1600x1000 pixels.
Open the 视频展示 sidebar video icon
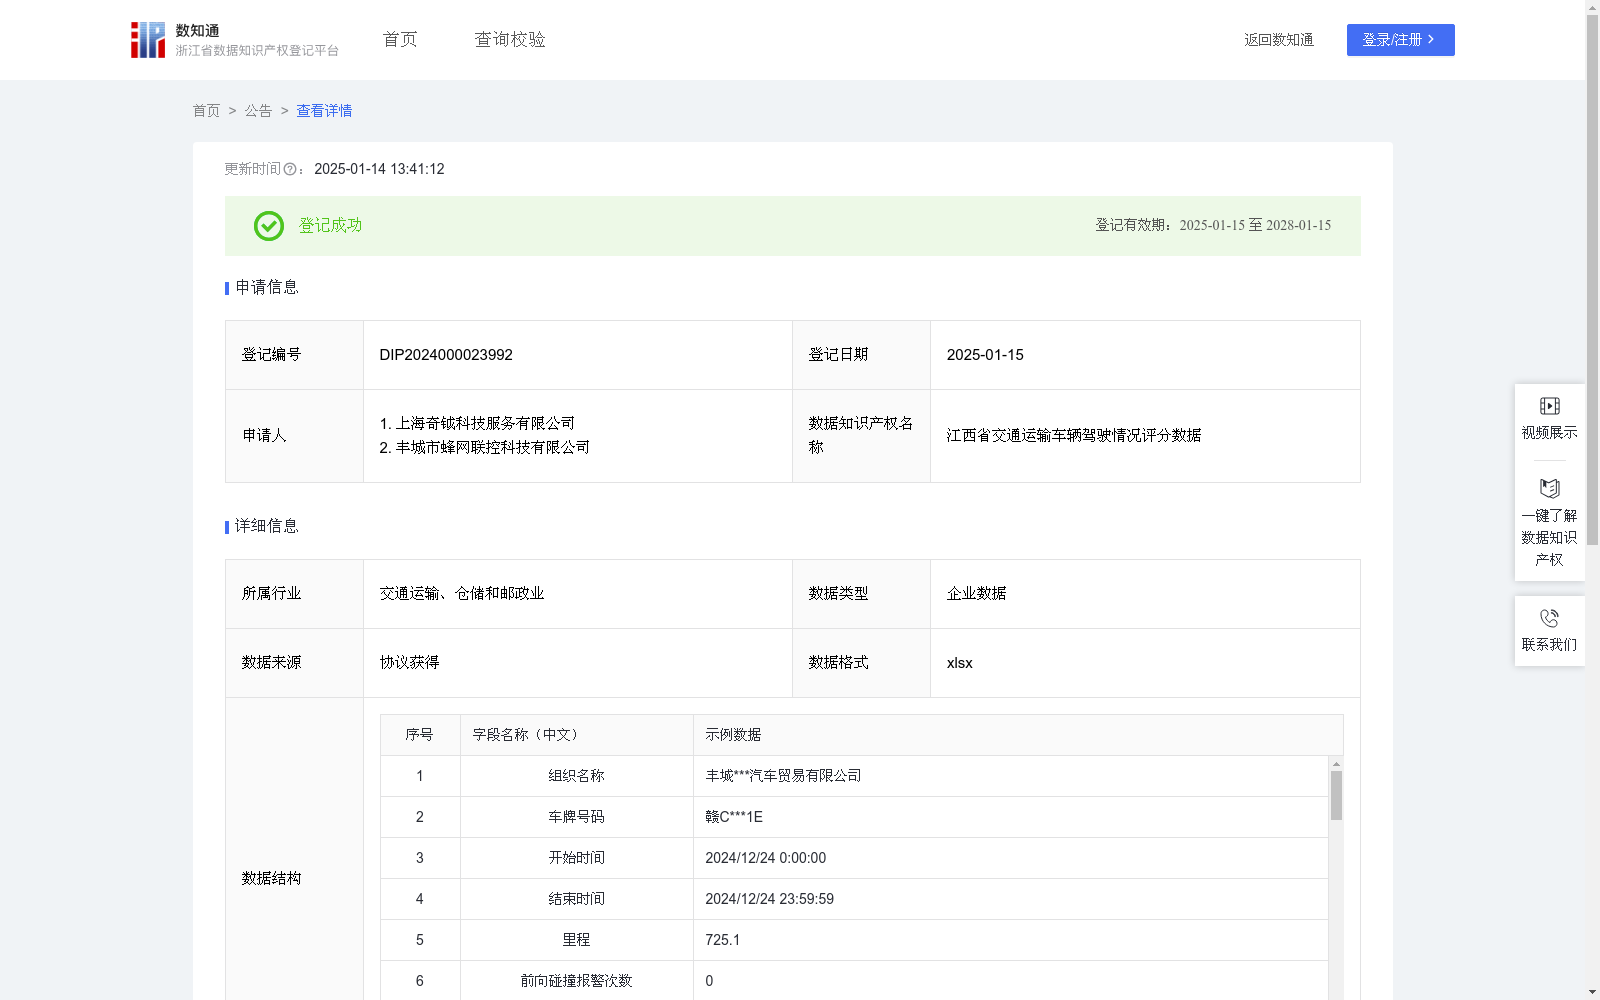click(1549, 406)
